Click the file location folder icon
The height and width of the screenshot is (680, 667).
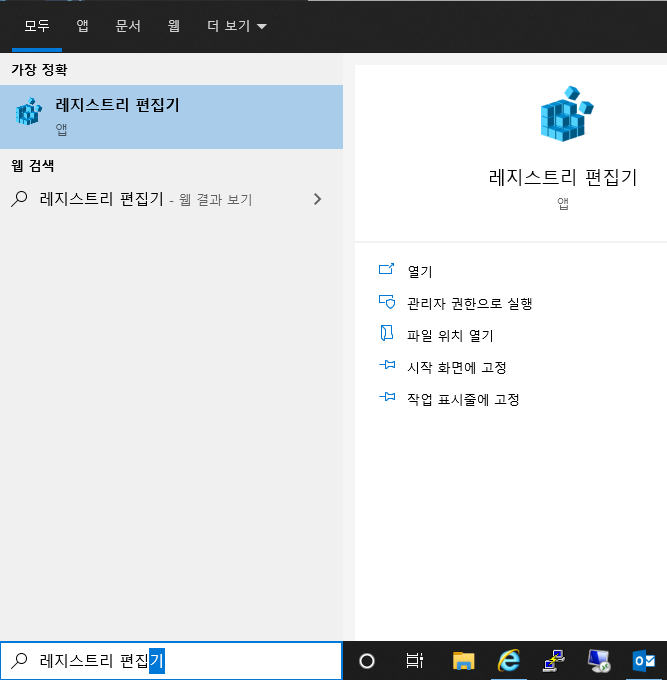coord(386,333)
